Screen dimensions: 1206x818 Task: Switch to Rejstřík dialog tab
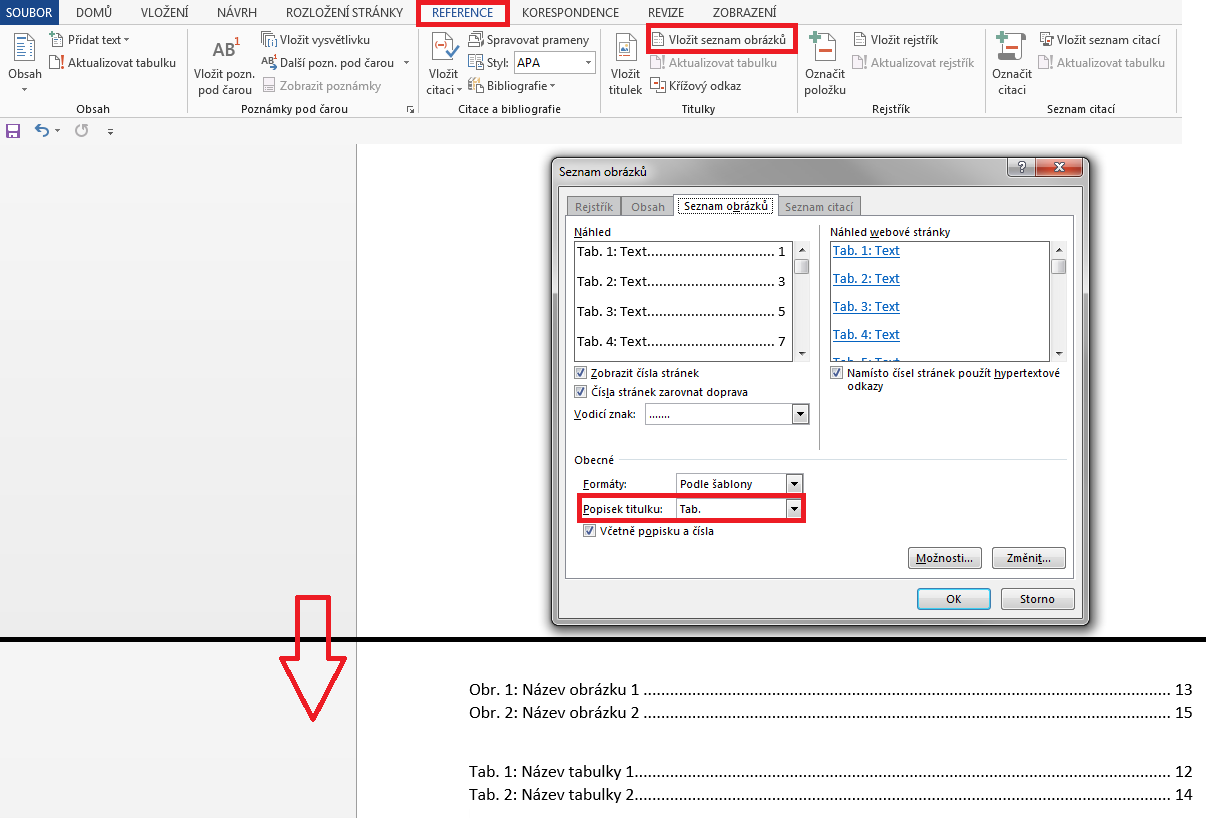click(594, 207)
